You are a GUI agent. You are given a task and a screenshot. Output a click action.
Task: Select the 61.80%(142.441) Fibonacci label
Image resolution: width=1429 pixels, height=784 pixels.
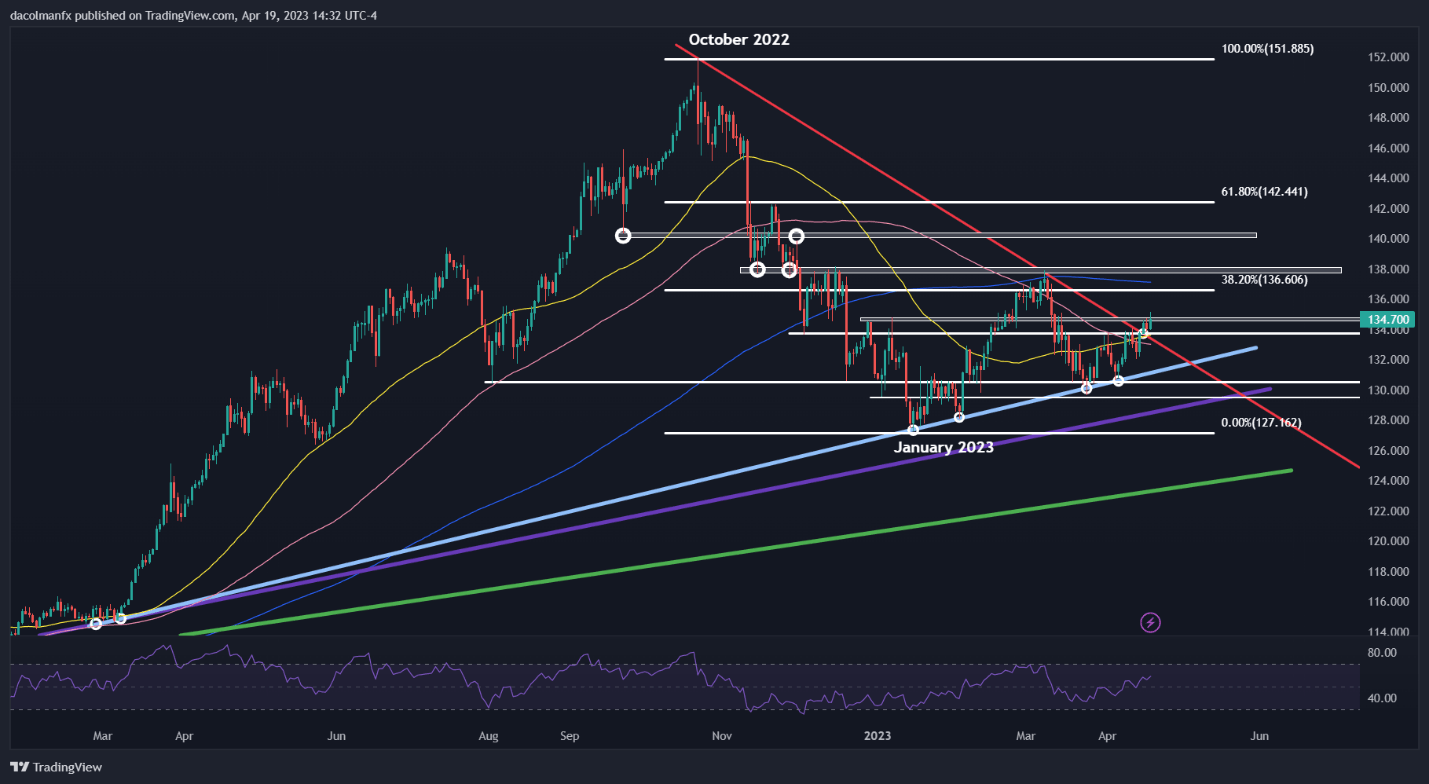1264,191
